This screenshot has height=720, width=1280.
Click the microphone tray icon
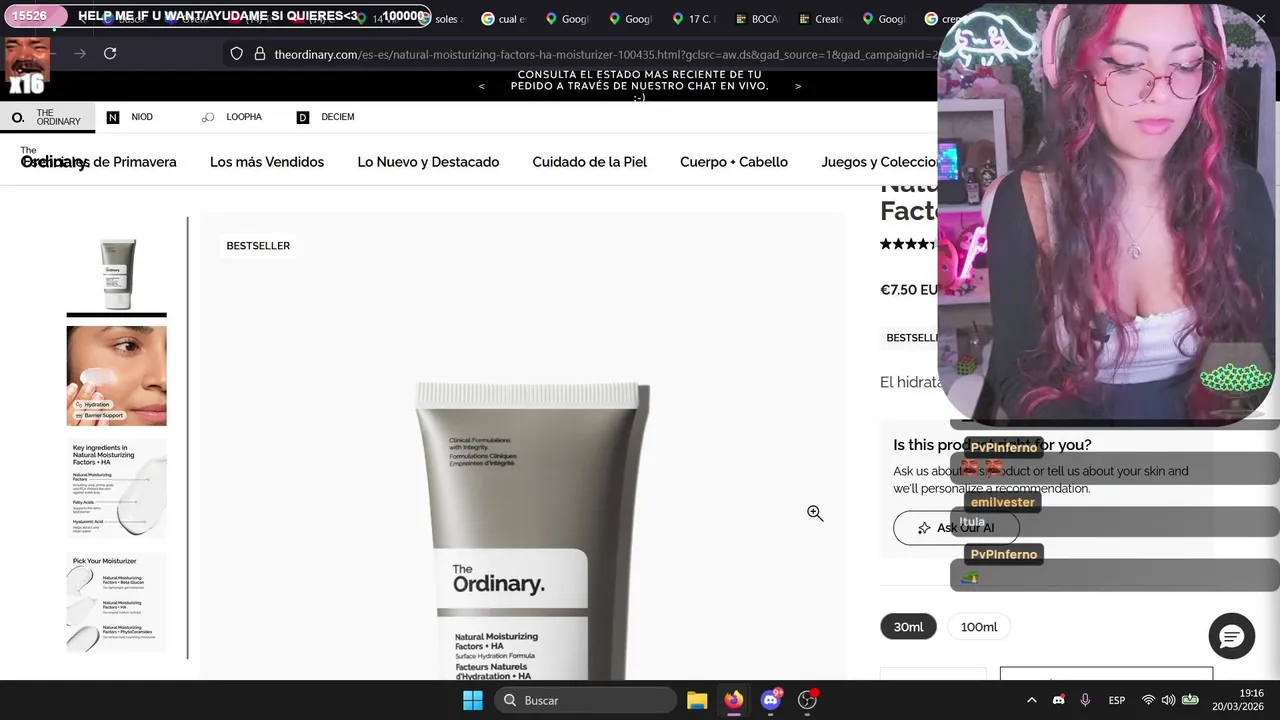pos(1085,700)
